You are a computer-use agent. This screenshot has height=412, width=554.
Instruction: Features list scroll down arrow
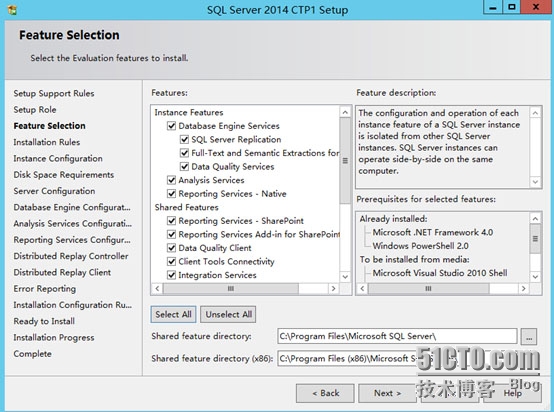pos(345,276)
